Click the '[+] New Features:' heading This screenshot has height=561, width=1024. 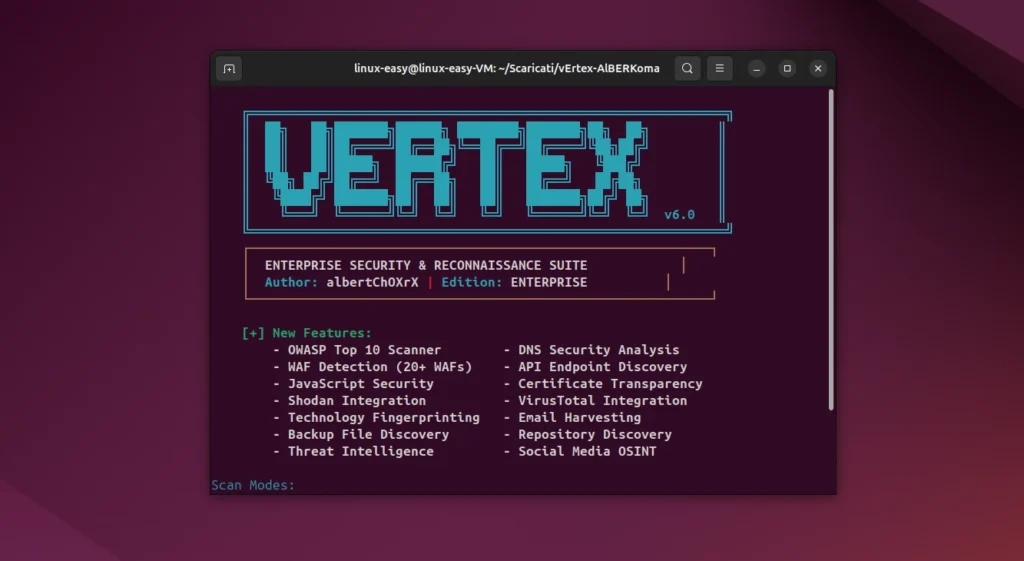306,333
